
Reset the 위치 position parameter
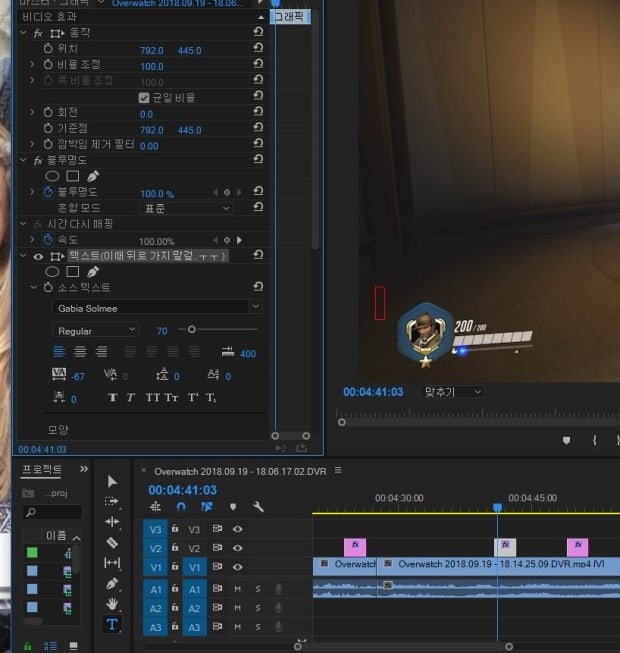coord(258,48)
